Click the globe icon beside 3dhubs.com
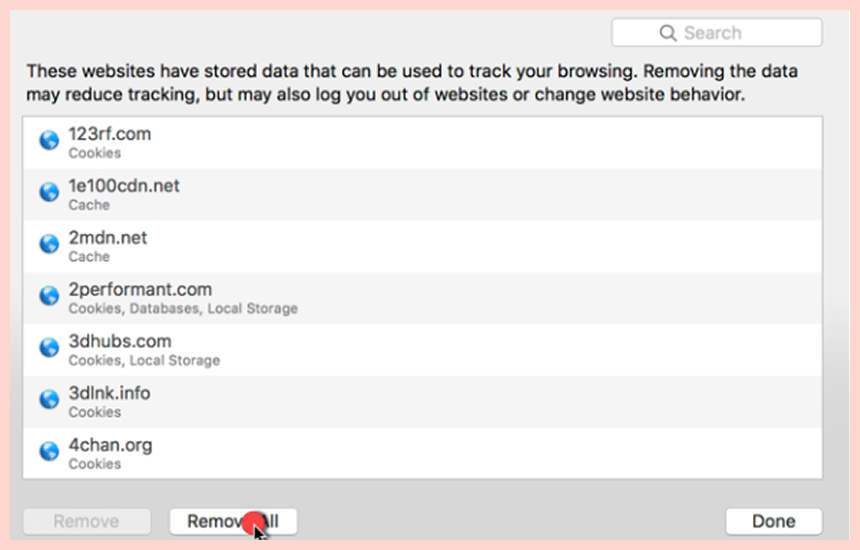Screen dimensions: 860x550 (x=49, y=347)
